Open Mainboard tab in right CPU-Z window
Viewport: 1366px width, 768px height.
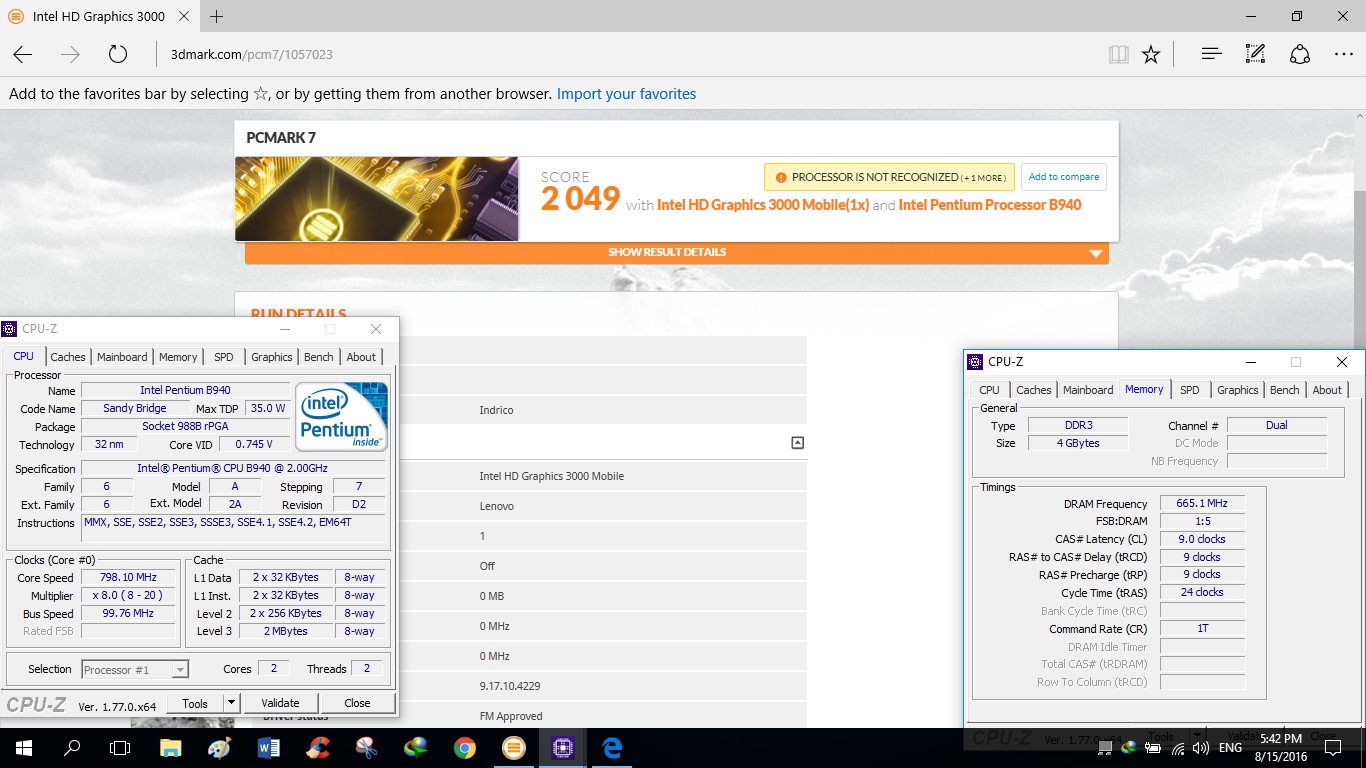pos(1088,390)
